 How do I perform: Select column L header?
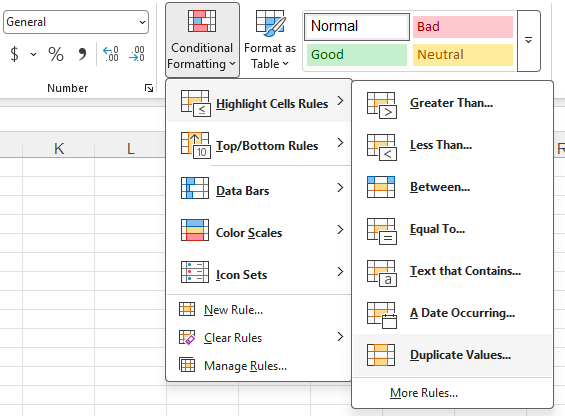[130, 148]
